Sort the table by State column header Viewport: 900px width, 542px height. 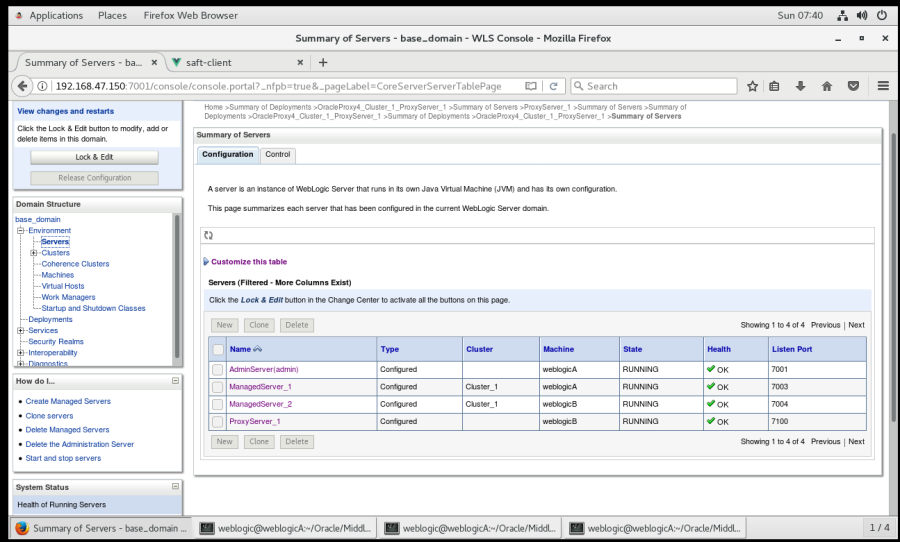click(633, 349)
